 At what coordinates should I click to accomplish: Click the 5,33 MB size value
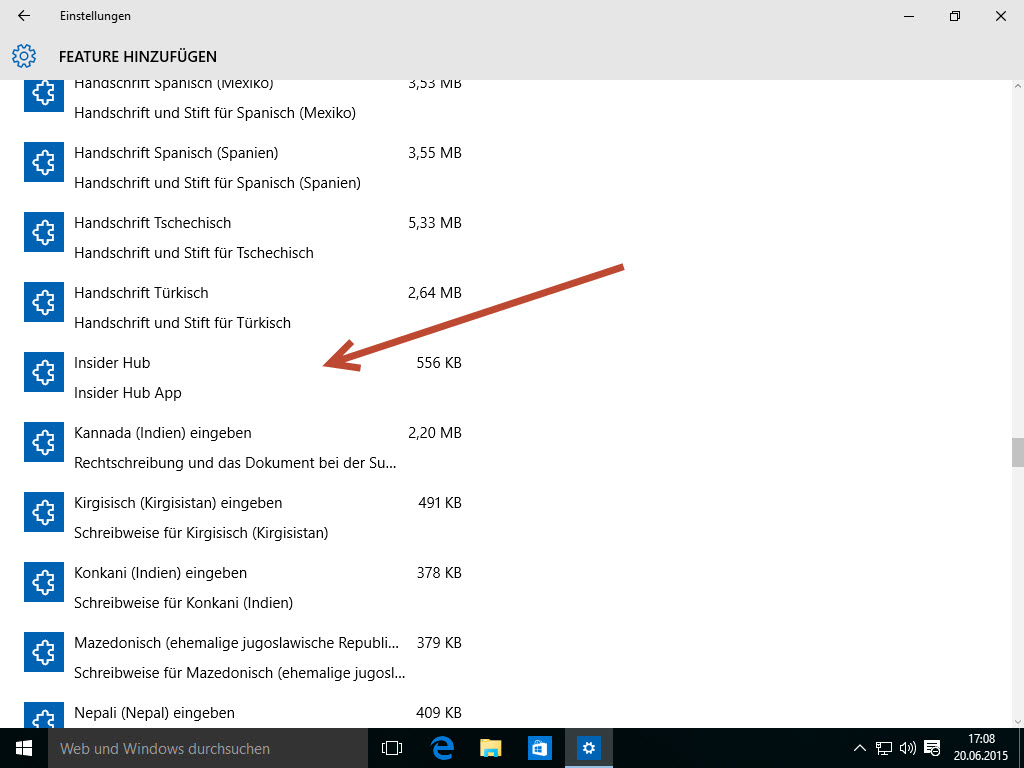(435, 223)
